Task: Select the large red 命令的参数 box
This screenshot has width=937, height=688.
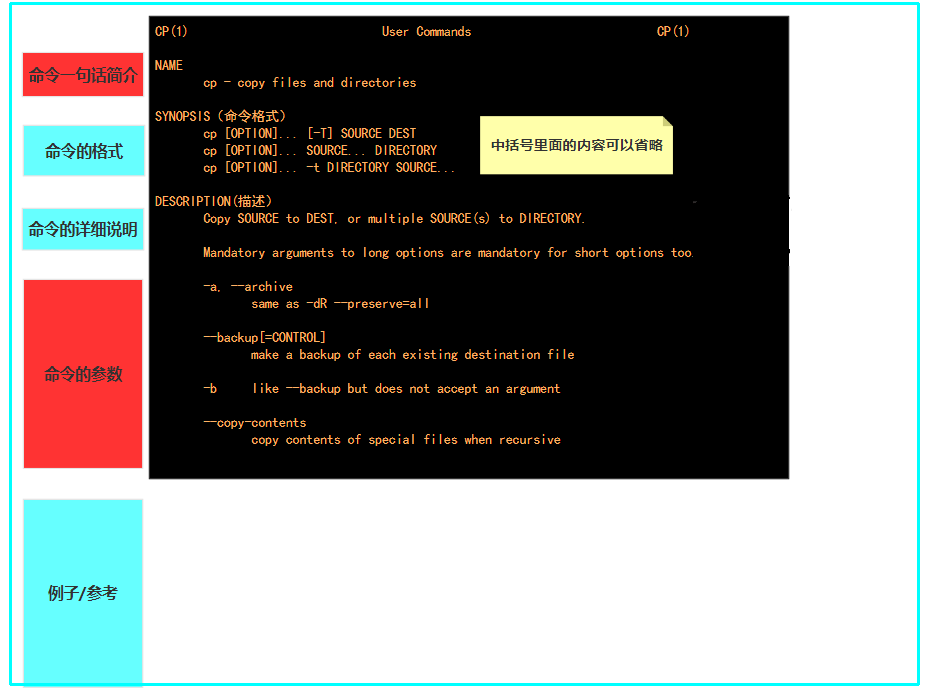Action: point(83,374)
